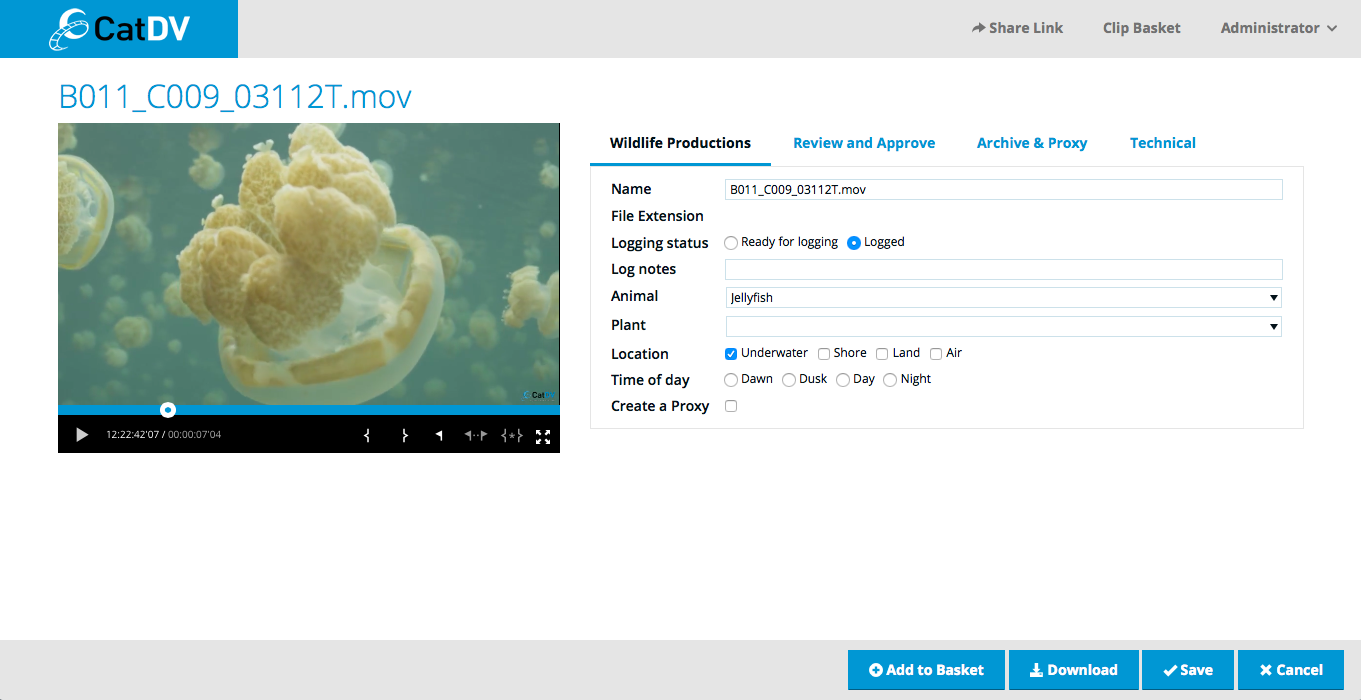1361x700 pixels.
Task: Check the Air location checkbox
Action: coord(936,354)
